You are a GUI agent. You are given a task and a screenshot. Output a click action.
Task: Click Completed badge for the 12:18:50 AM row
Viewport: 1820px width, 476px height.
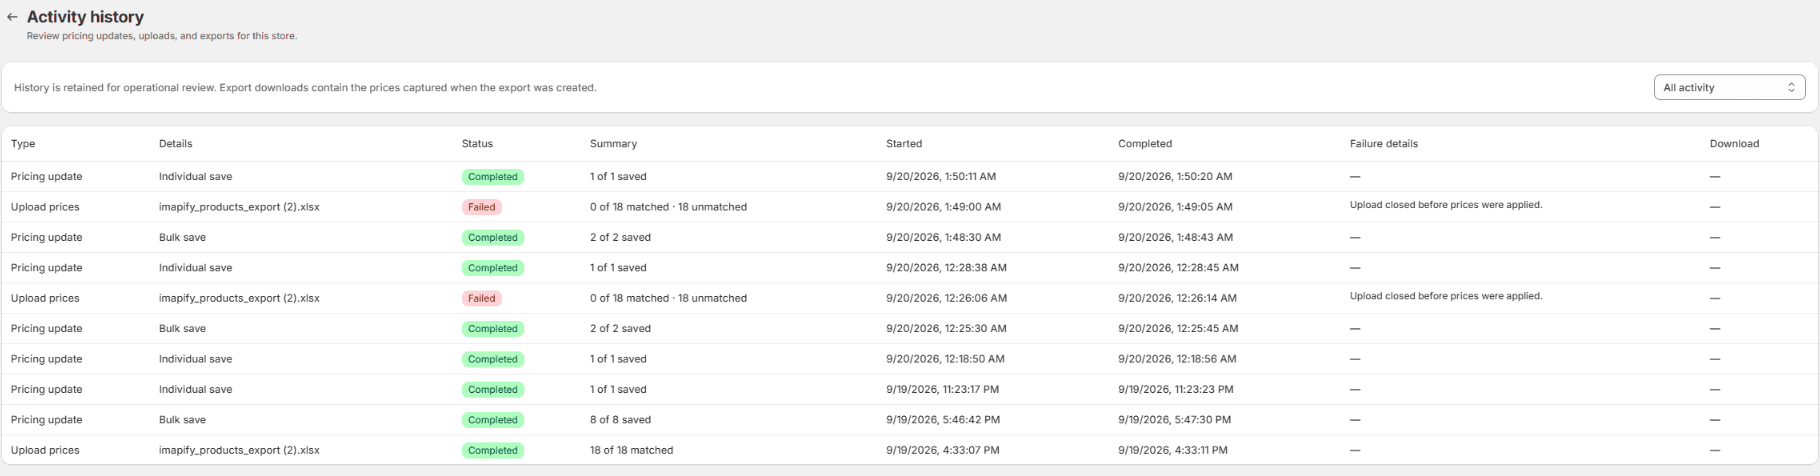[x=493, y=359]
